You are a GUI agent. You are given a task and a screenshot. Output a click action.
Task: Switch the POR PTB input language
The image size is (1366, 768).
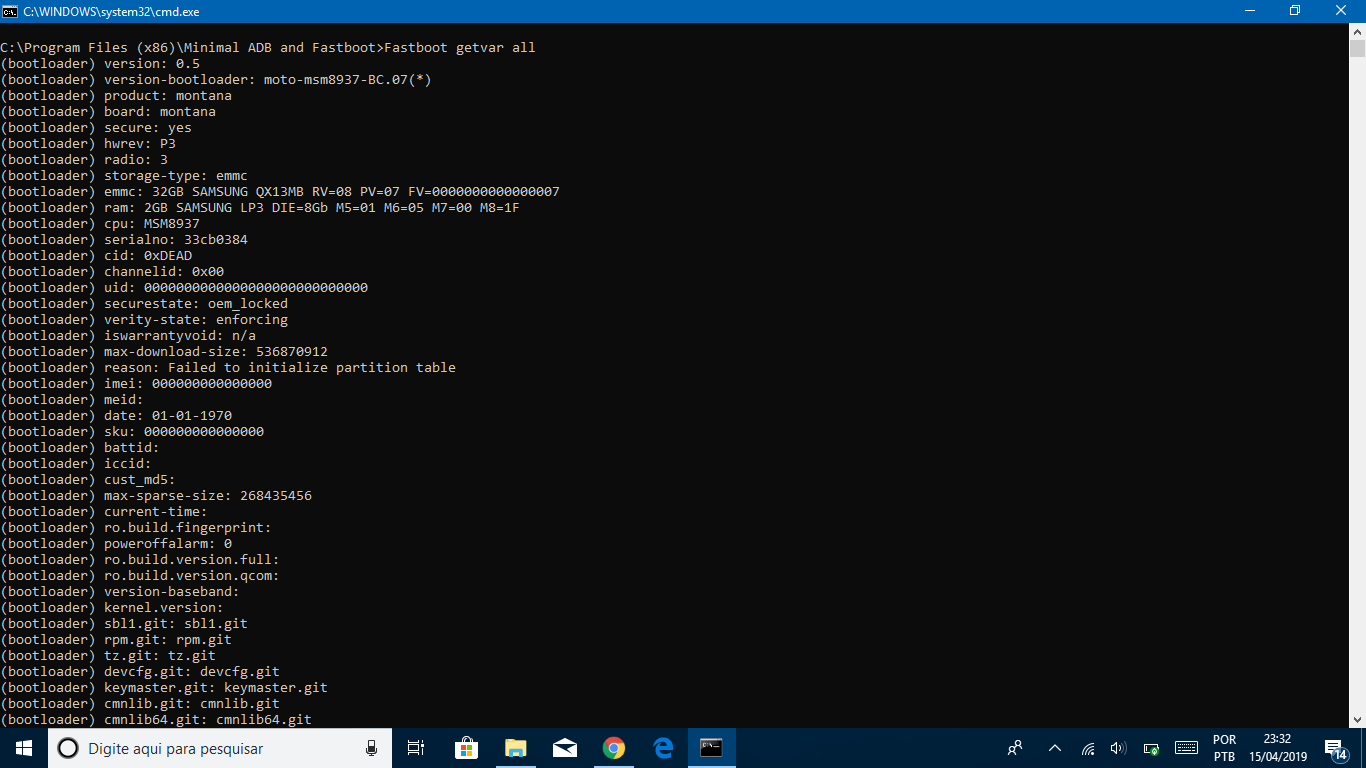coord(1224,748)
